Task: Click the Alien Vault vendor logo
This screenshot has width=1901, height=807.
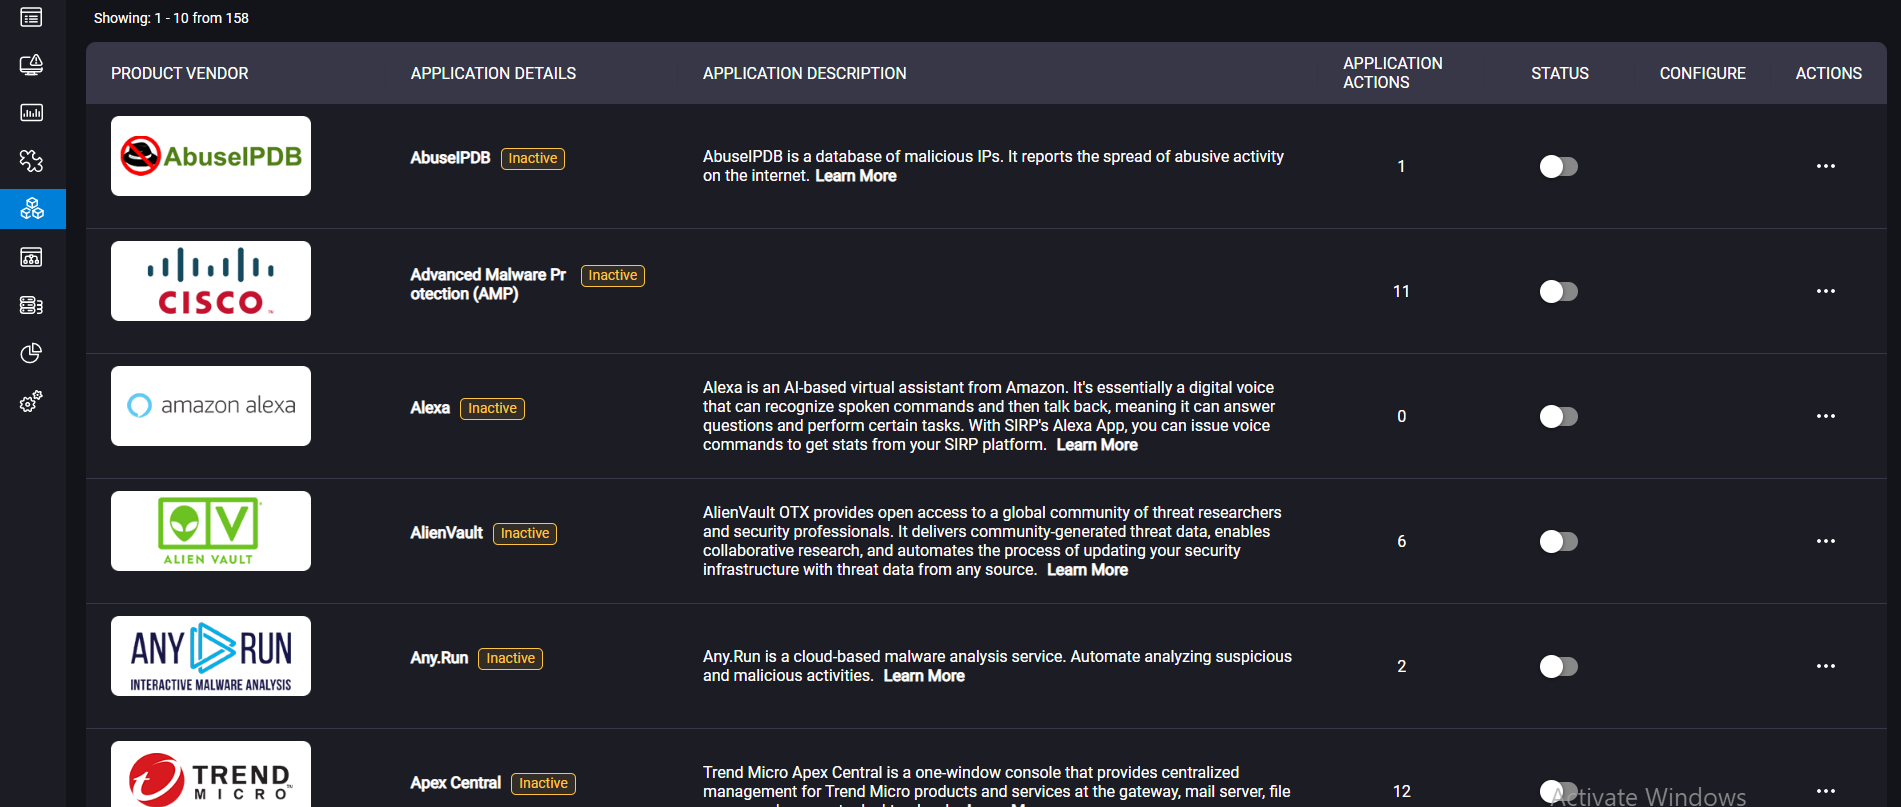Action: pos(211,531)
